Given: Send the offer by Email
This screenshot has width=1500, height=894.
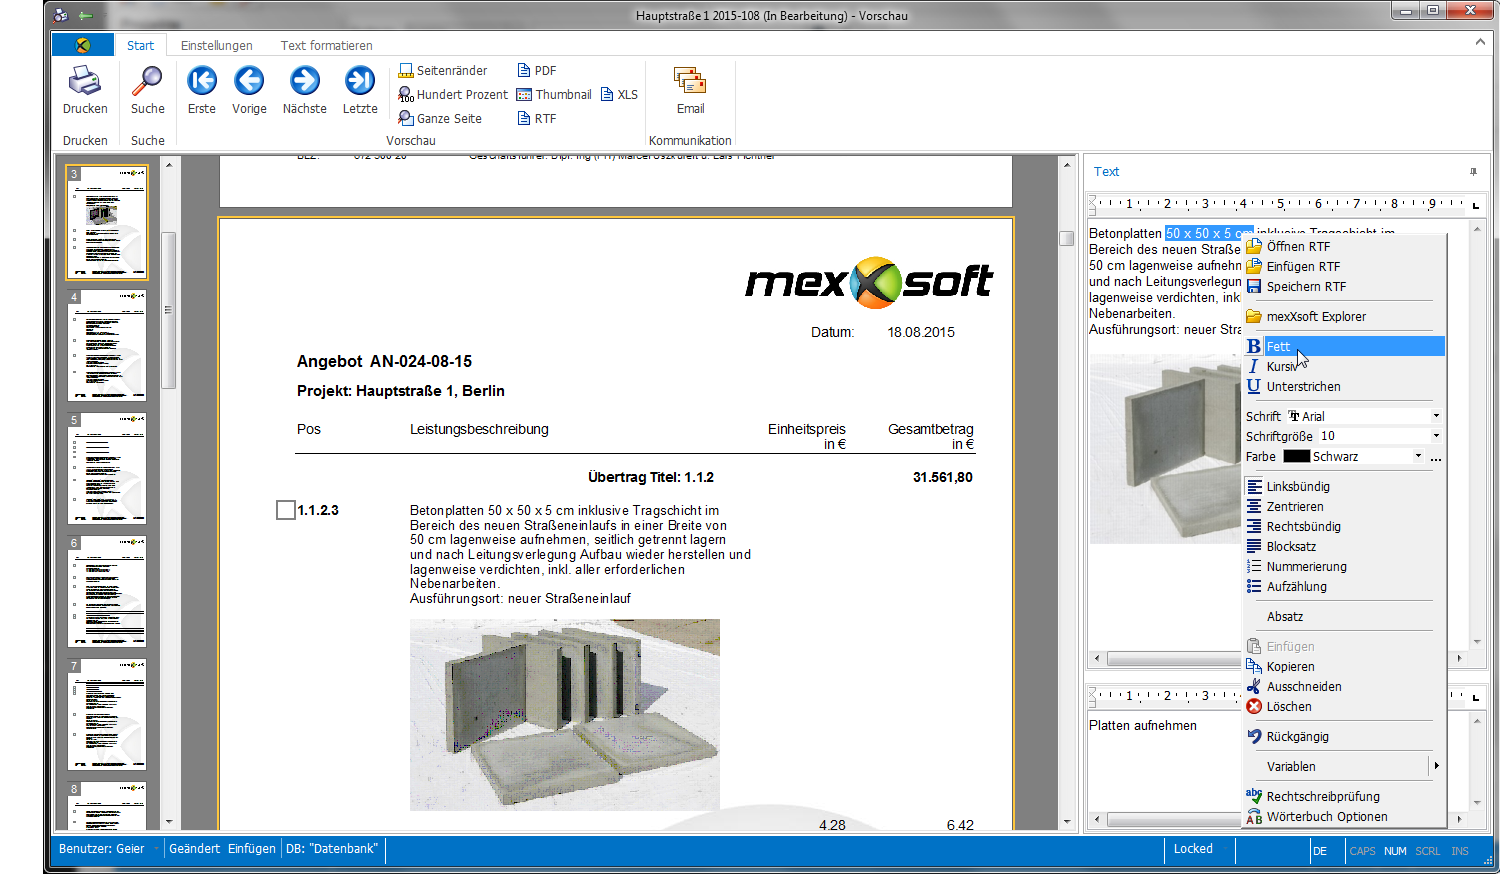Looking at the screenshot, I should point(690,90).
